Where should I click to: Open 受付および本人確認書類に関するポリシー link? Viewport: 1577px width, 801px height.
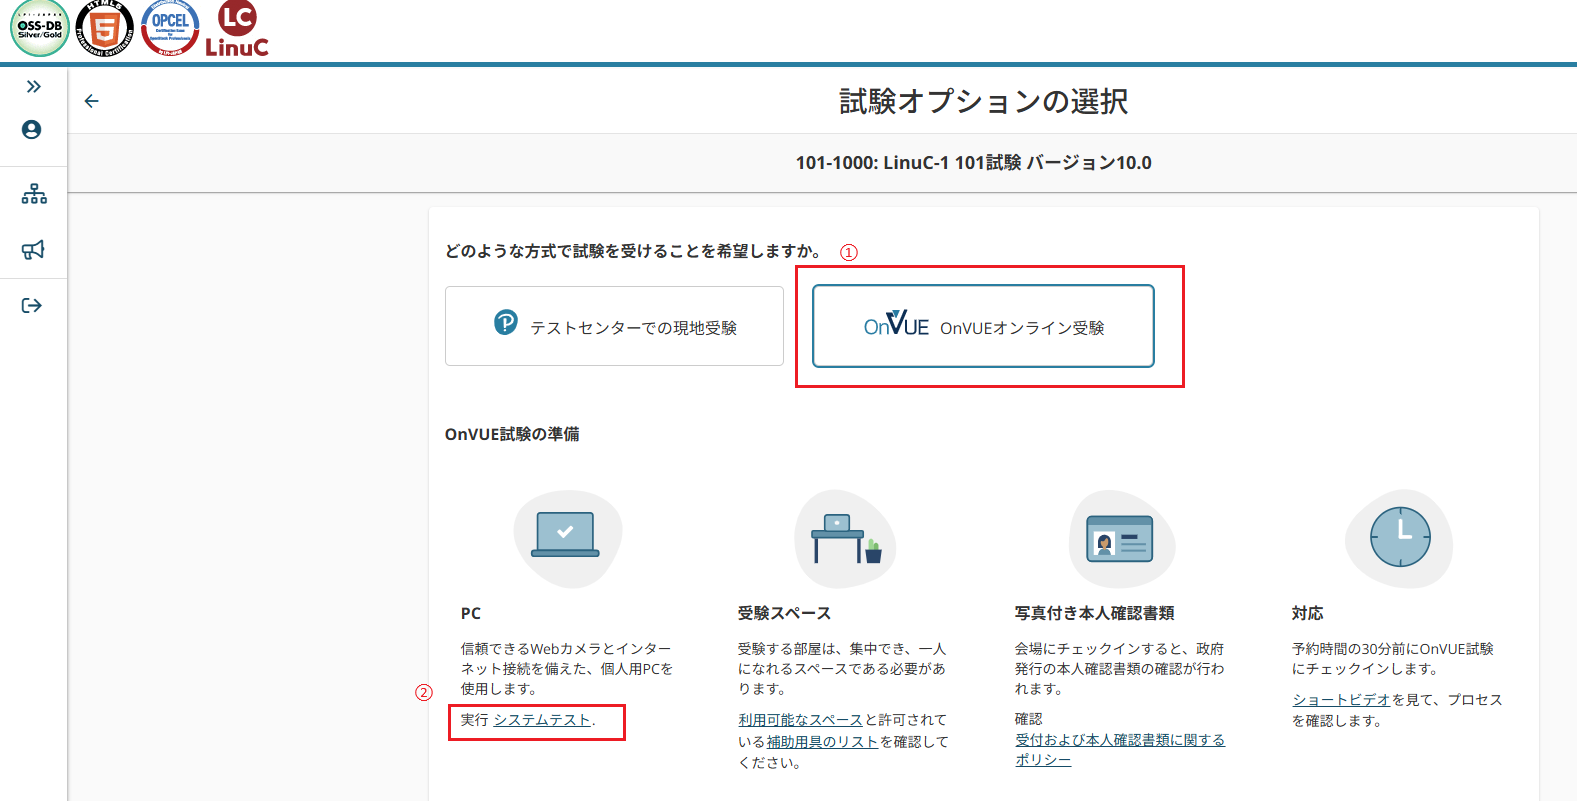[x=1119, y=740]
